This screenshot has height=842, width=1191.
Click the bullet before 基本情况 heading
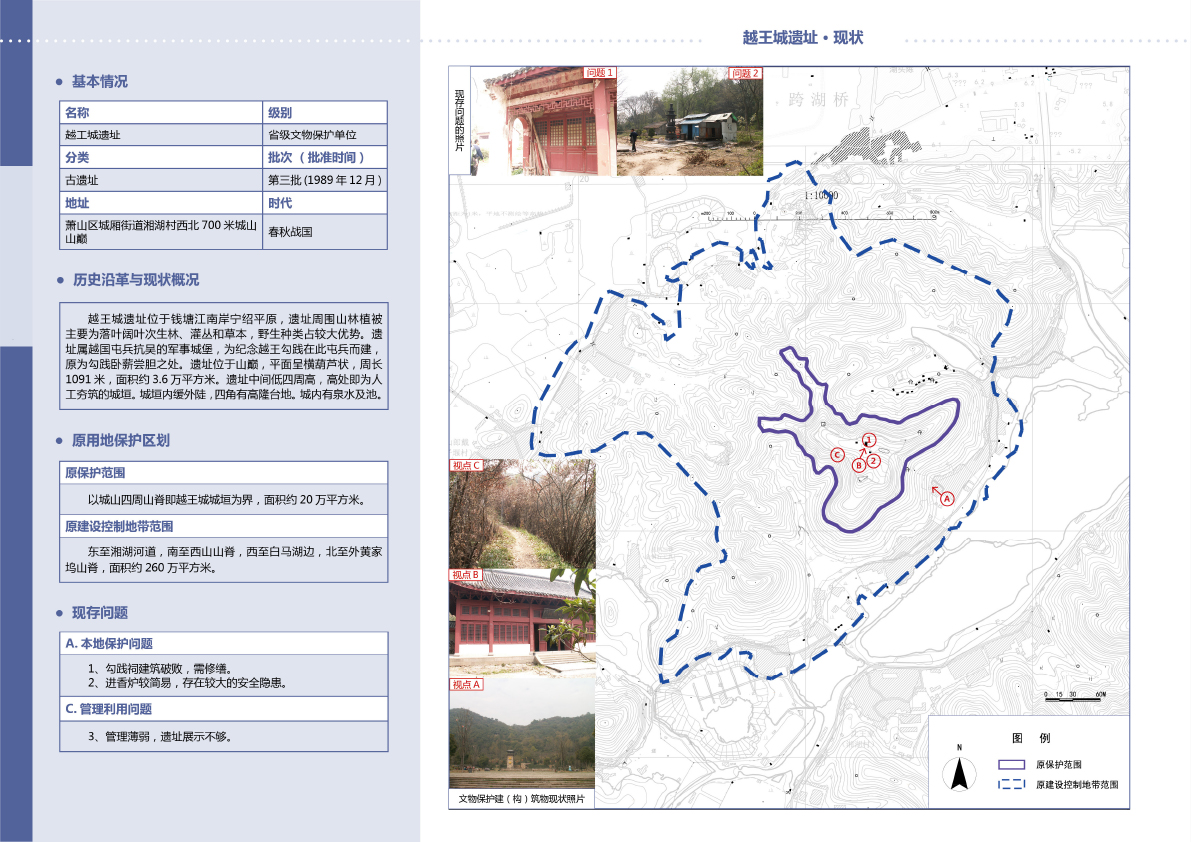tap(61, 82)
